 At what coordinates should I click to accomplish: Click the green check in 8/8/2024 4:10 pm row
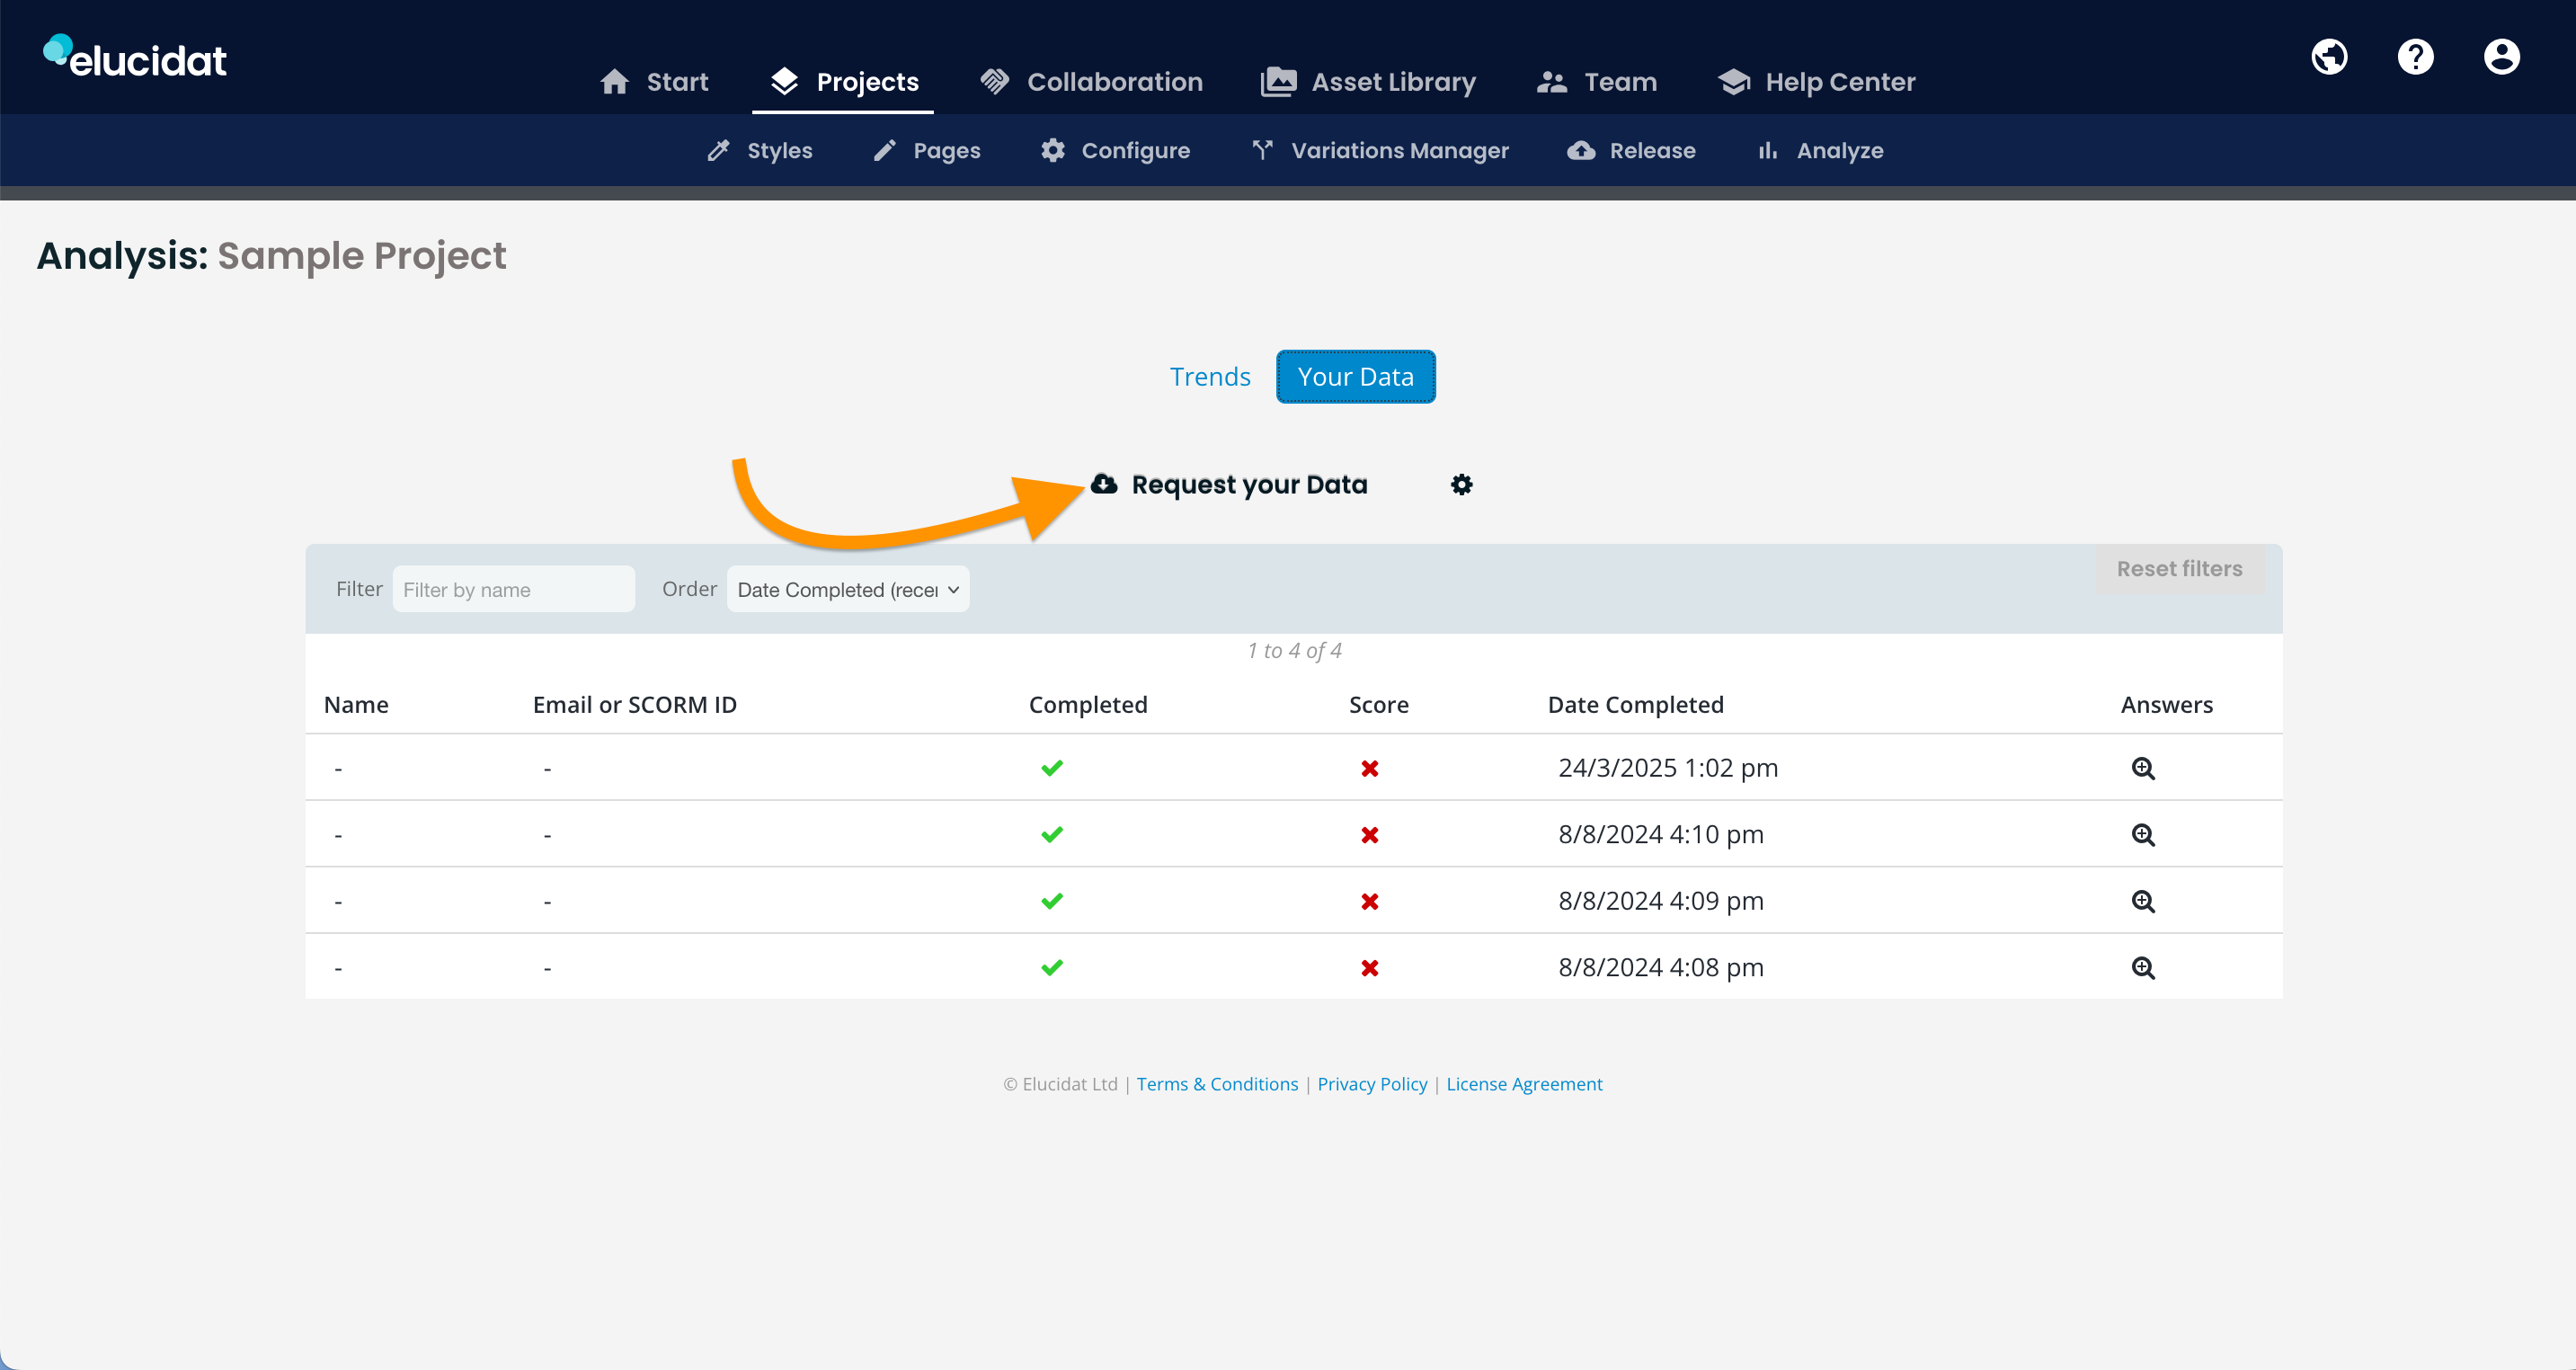[1051, 835]
